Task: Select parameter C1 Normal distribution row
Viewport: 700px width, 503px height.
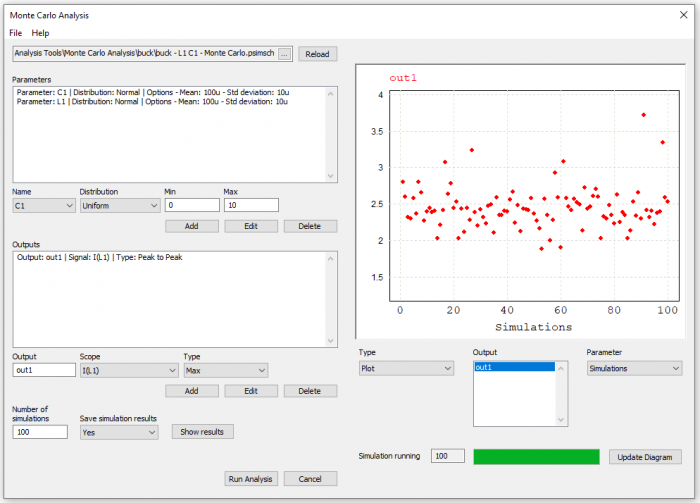Action: (x=153, y=92)
